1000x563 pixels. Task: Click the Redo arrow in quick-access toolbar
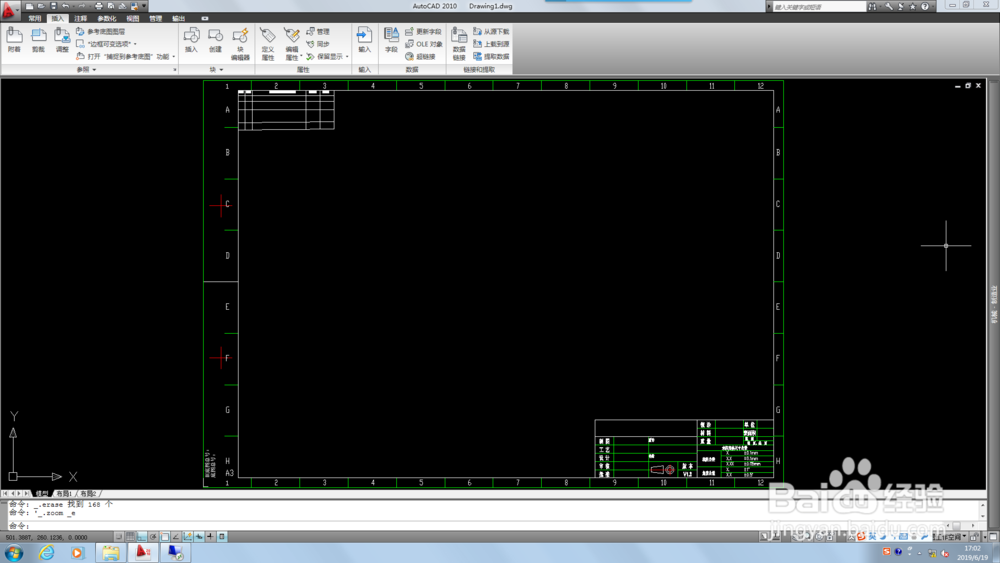click(x=82, y=6)
